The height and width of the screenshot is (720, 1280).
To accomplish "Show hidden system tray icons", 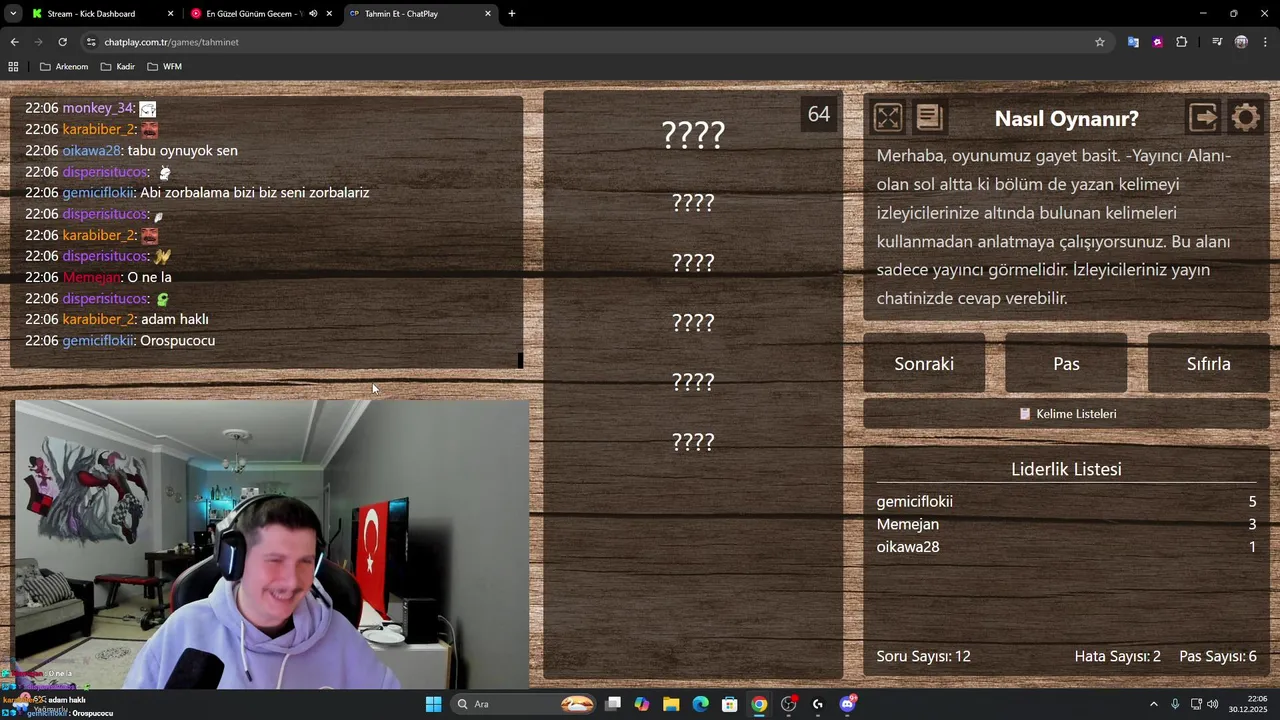I will (x=1153, y=704).
